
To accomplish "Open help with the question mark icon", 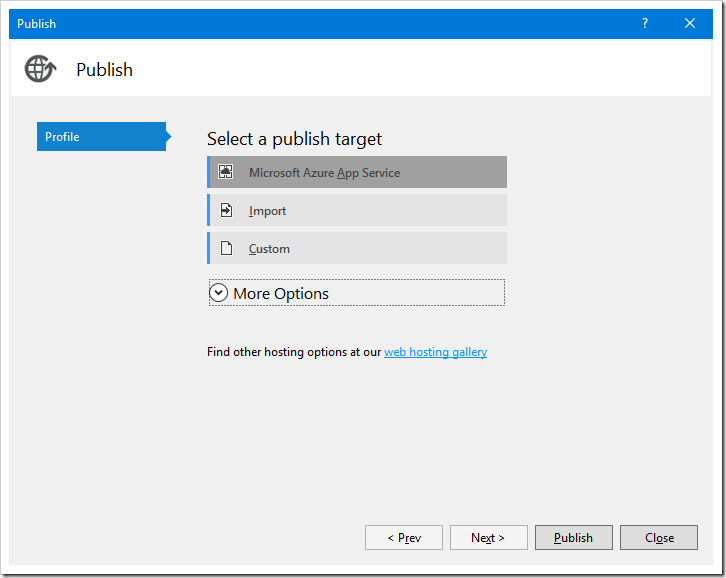I will coord(645,23).
